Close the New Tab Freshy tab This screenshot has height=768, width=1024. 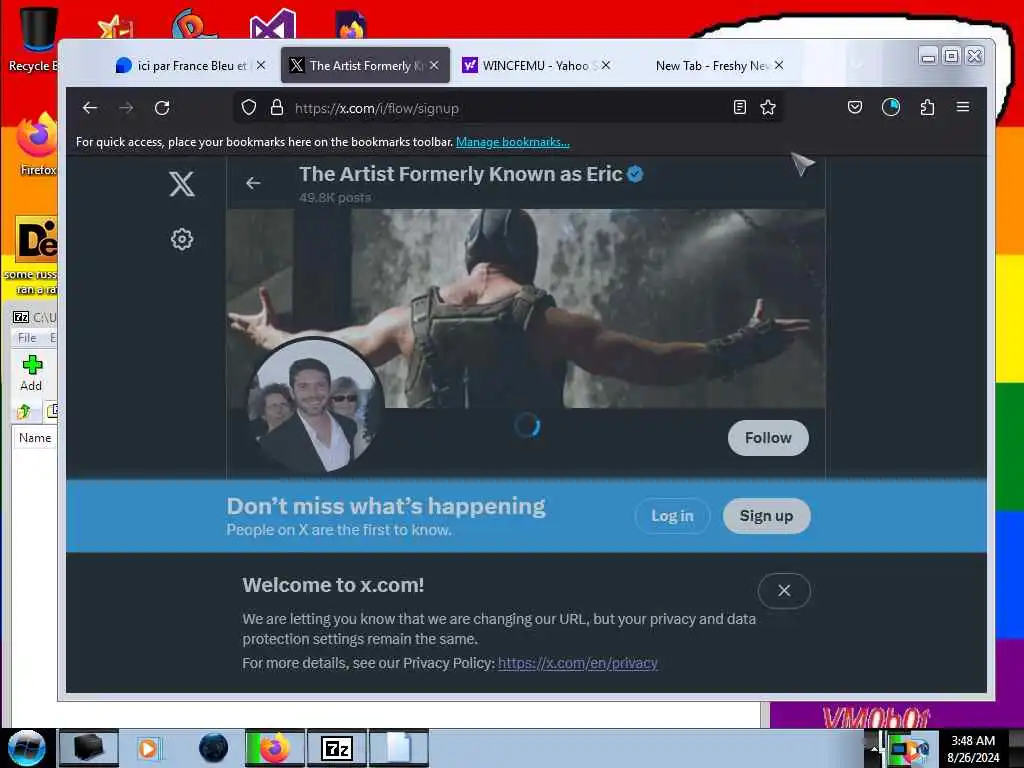point(778,65)
